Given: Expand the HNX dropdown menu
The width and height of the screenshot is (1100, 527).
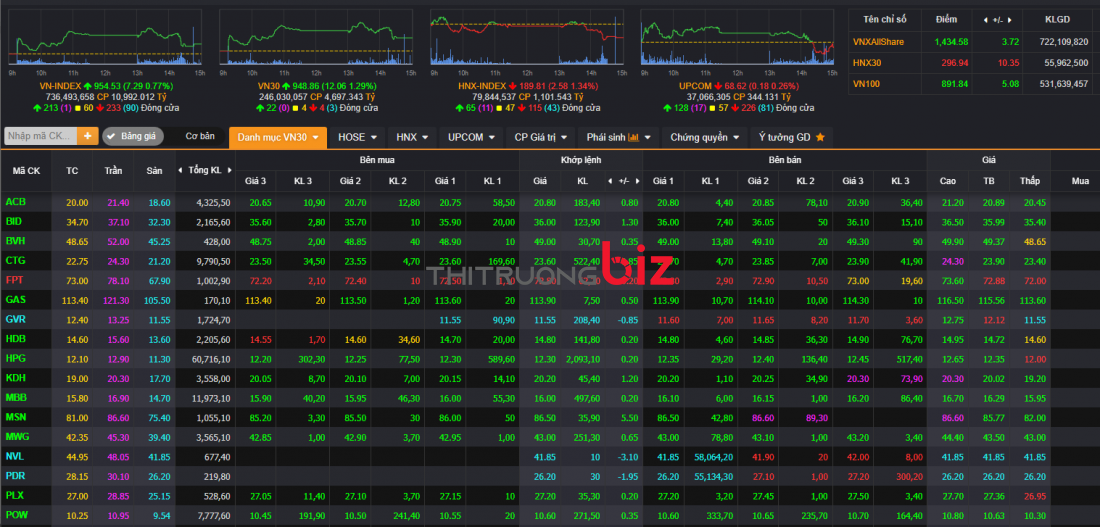Looking at the screenshot, I should pos(412,138).
